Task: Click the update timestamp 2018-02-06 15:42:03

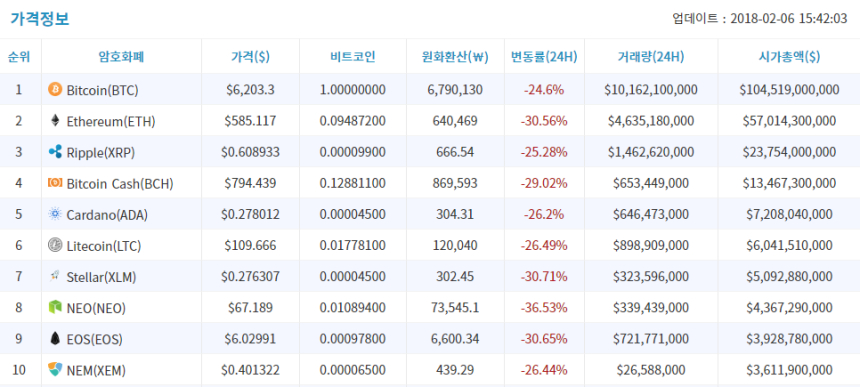Action: tap(789, 19)
